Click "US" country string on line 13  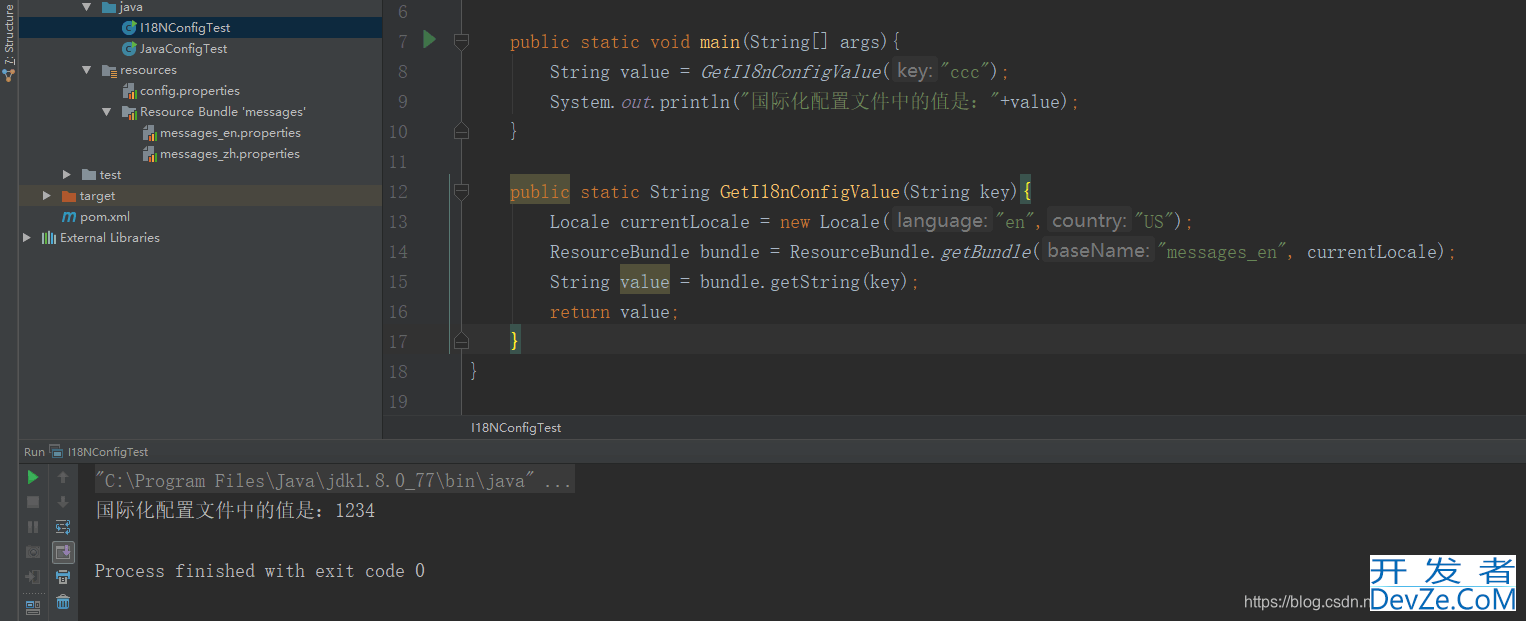point(1152,222)
